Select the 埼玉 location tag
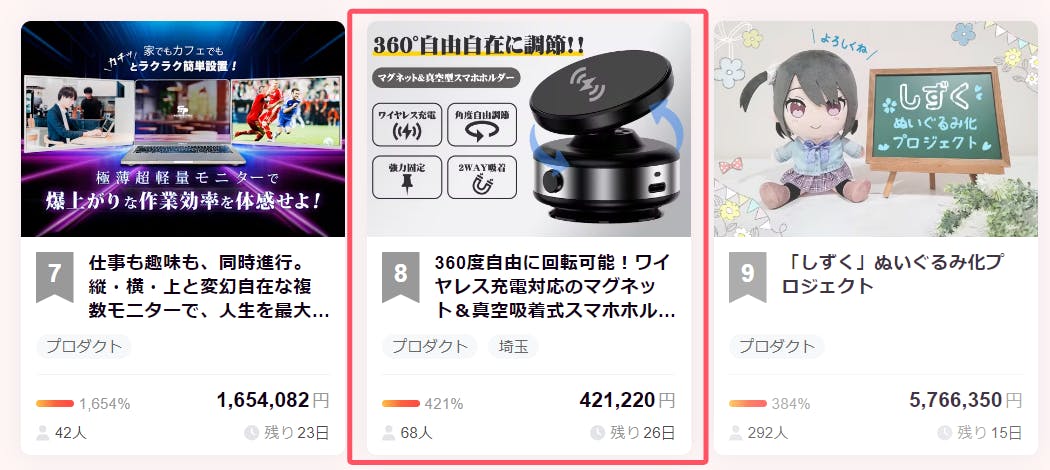 pyautogui.click(x=513, y=347)
